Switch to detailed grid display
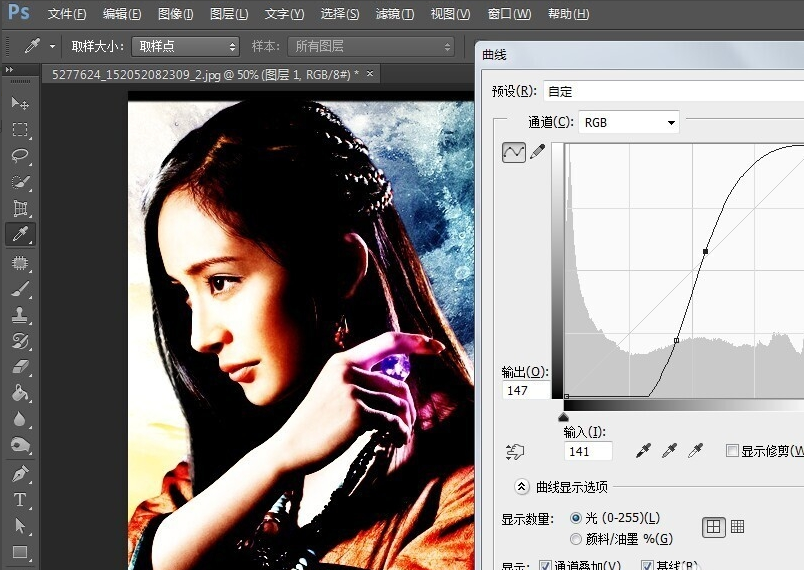Image resolution: width=804 pixels, height=570 pixels. (737, 526)
